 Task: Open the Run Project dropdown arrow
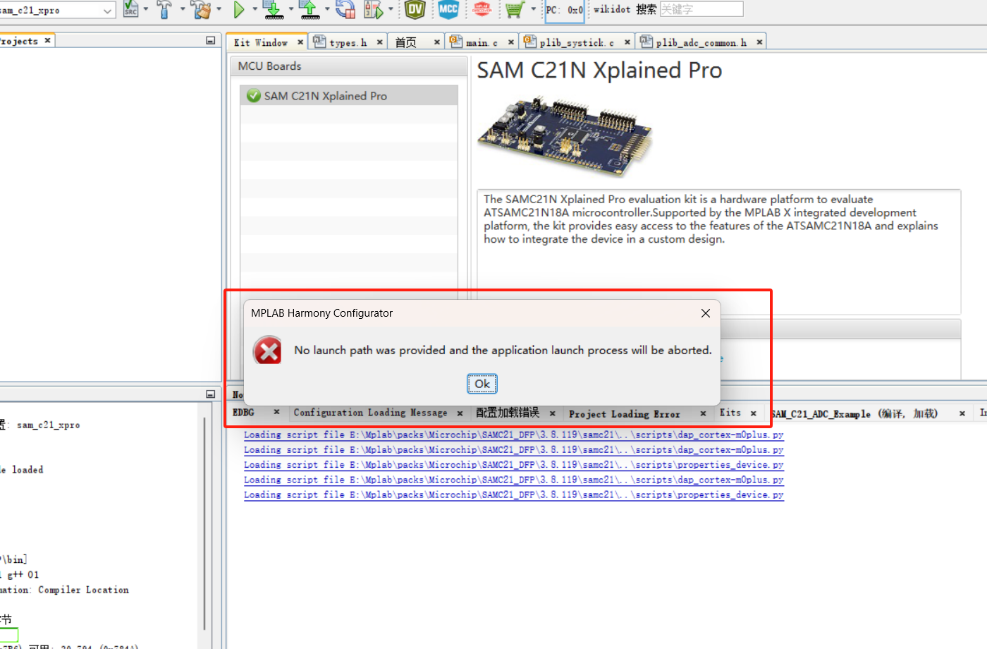(x=255, y=9)
